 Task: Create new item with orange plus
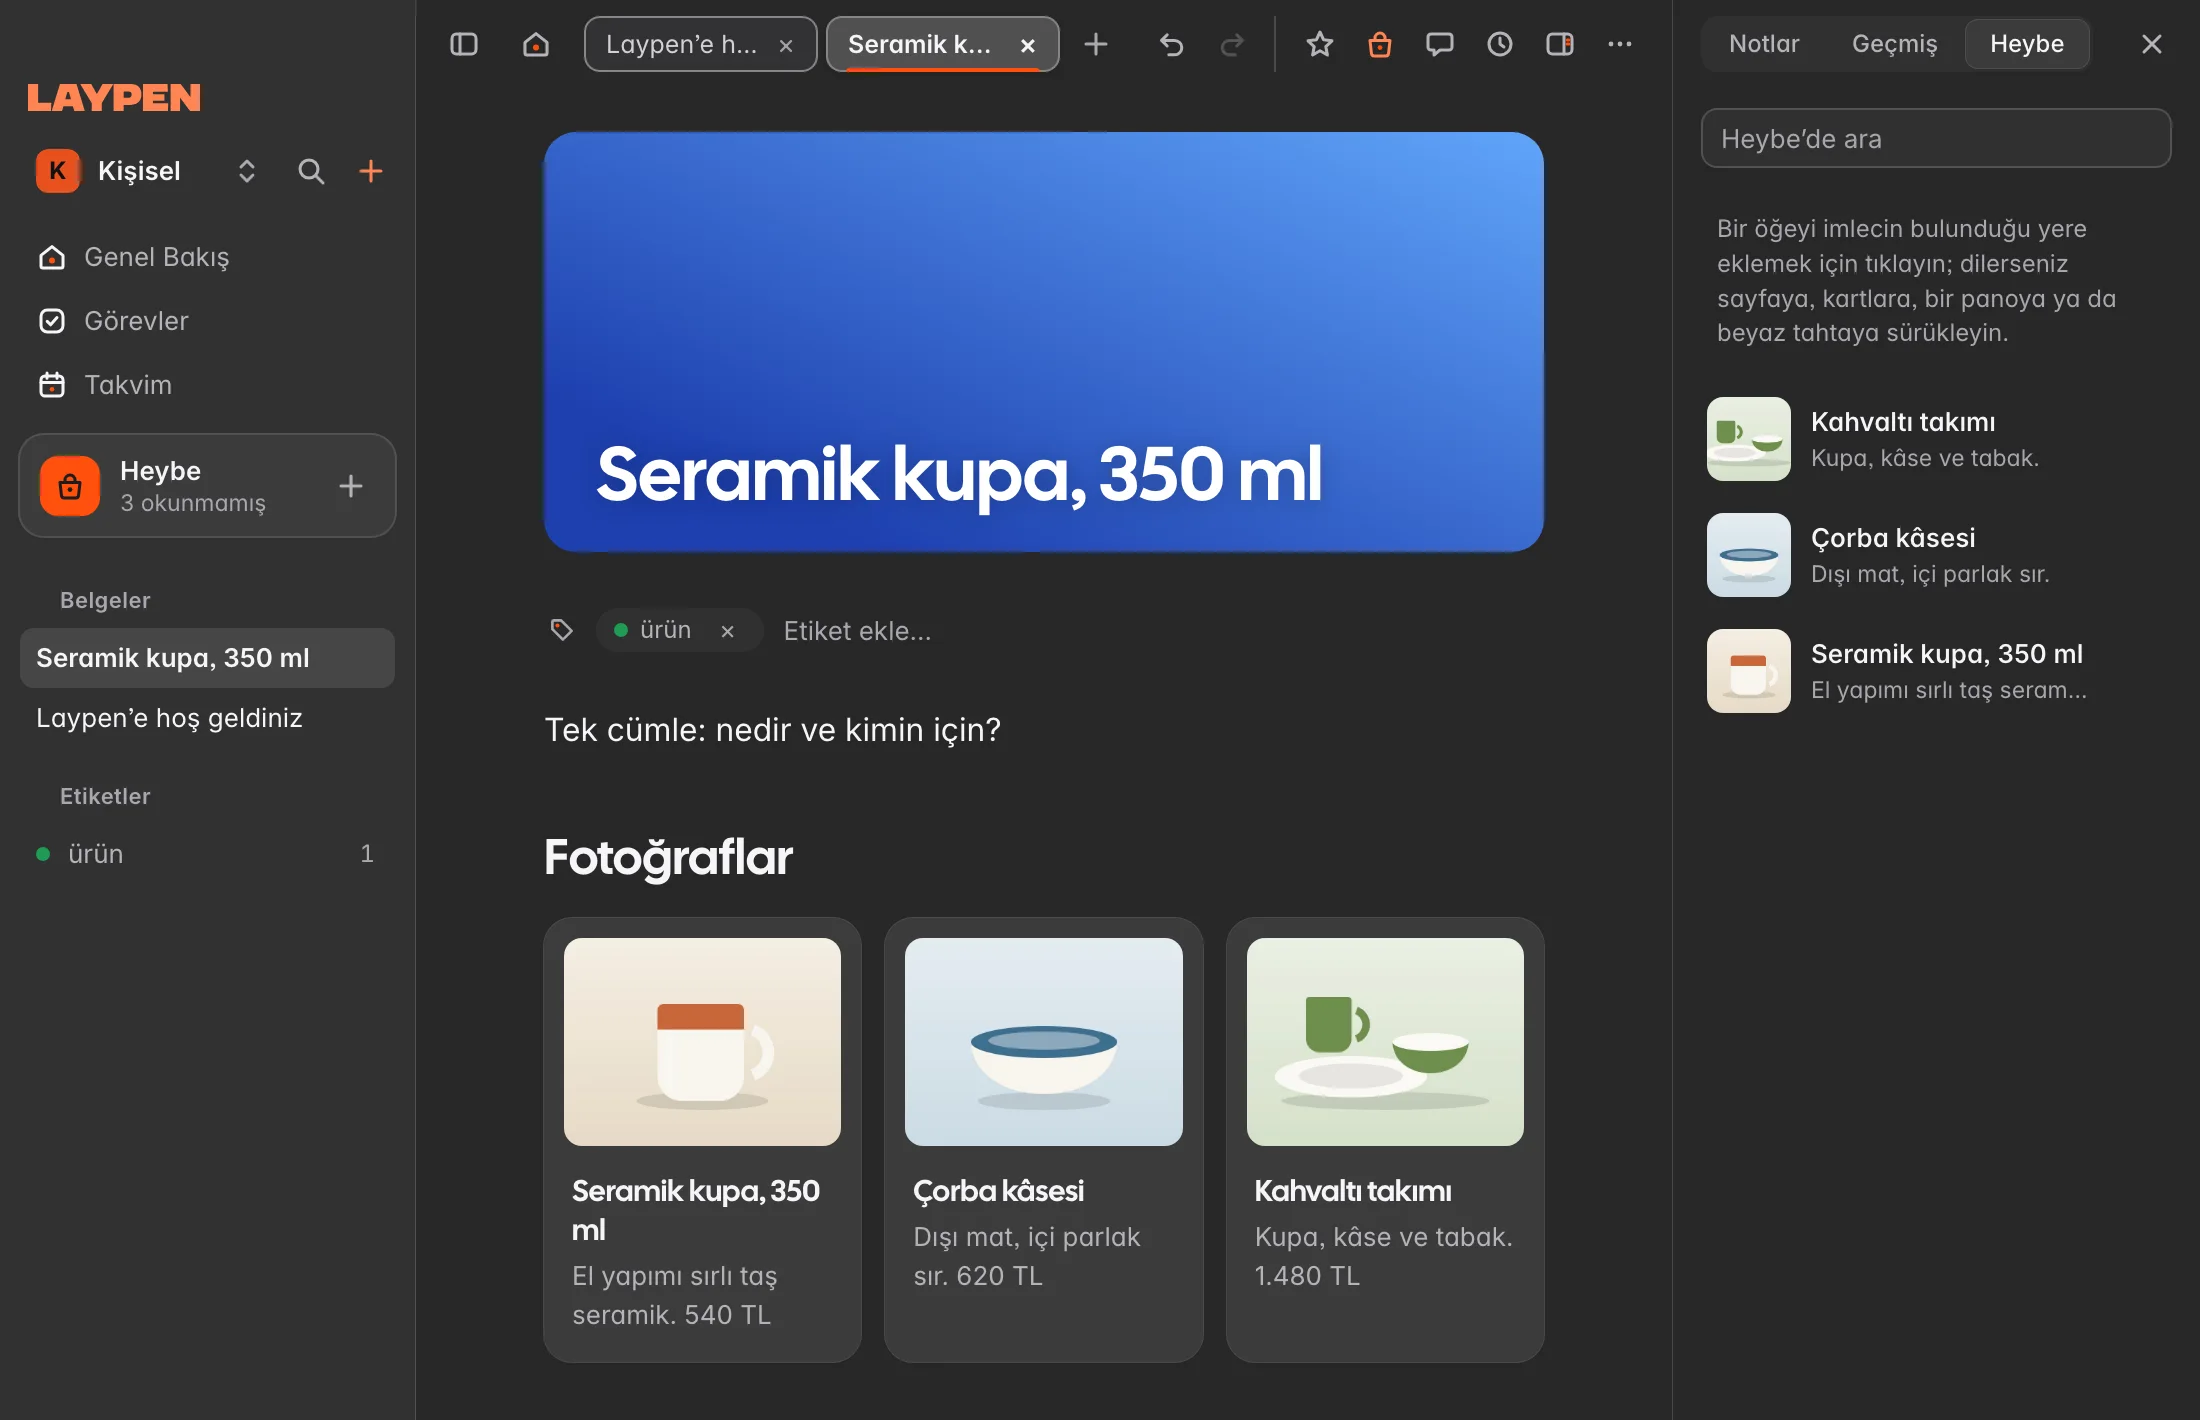click(371, 171)
